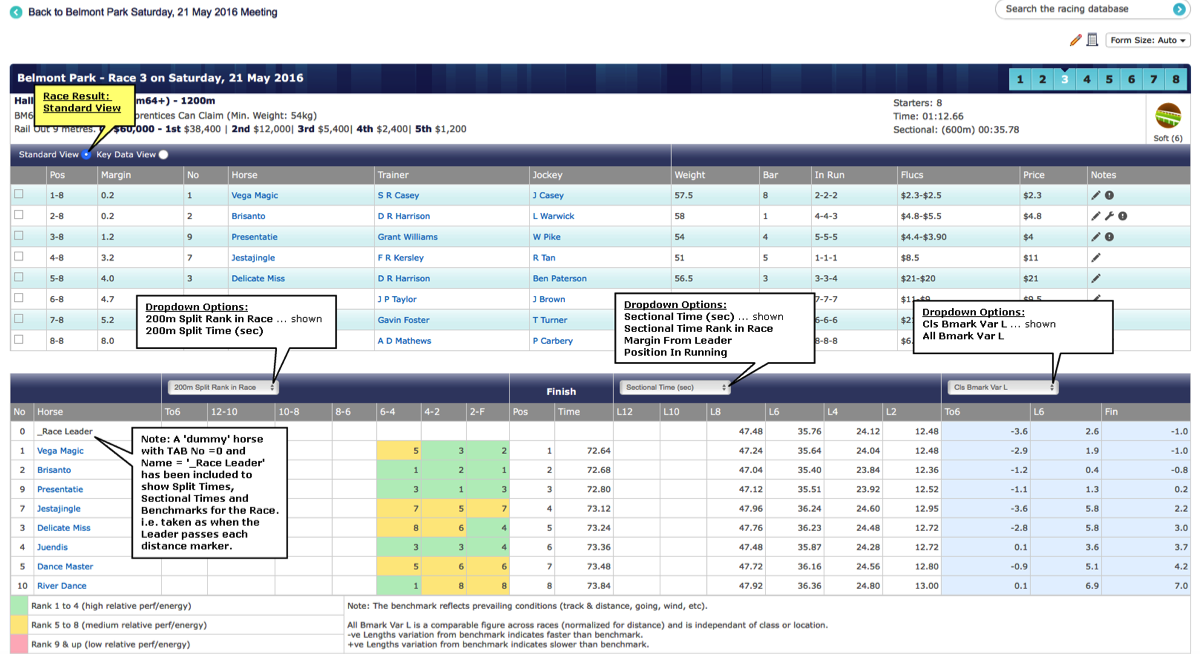Check the box next to Delicate Miss
Image resolution: width=1200 pixels, height=654 pixels.
[x=19, y=278]
